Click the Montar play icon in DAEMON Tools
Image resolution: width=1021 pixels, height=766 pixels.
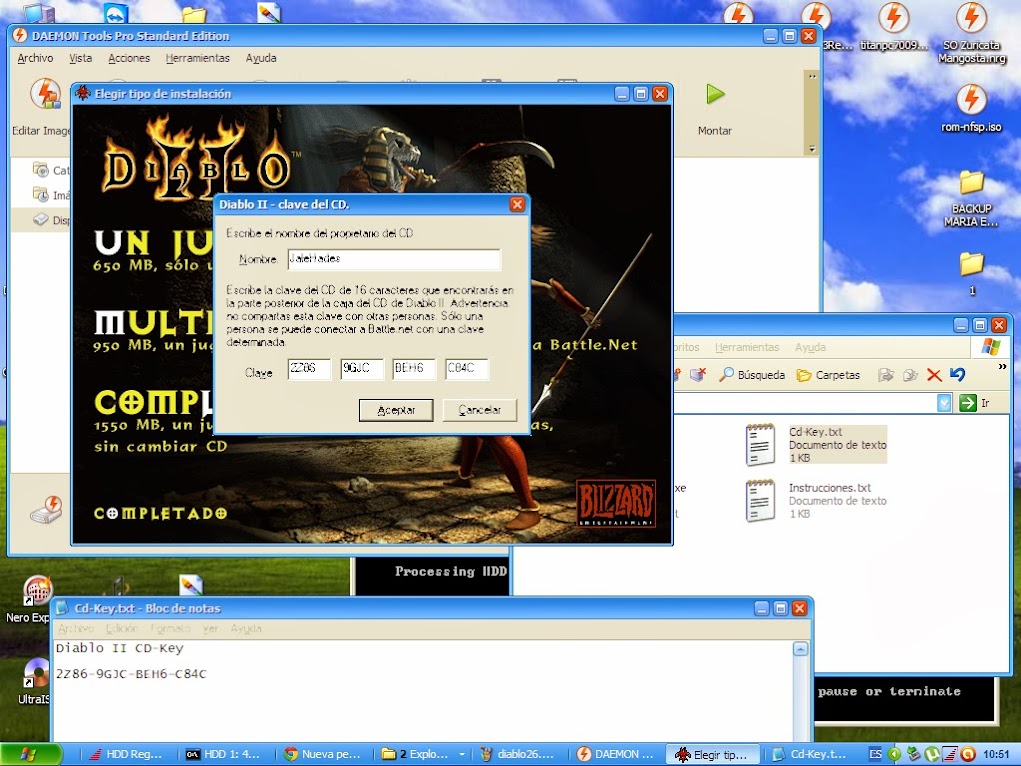point(715,95)
